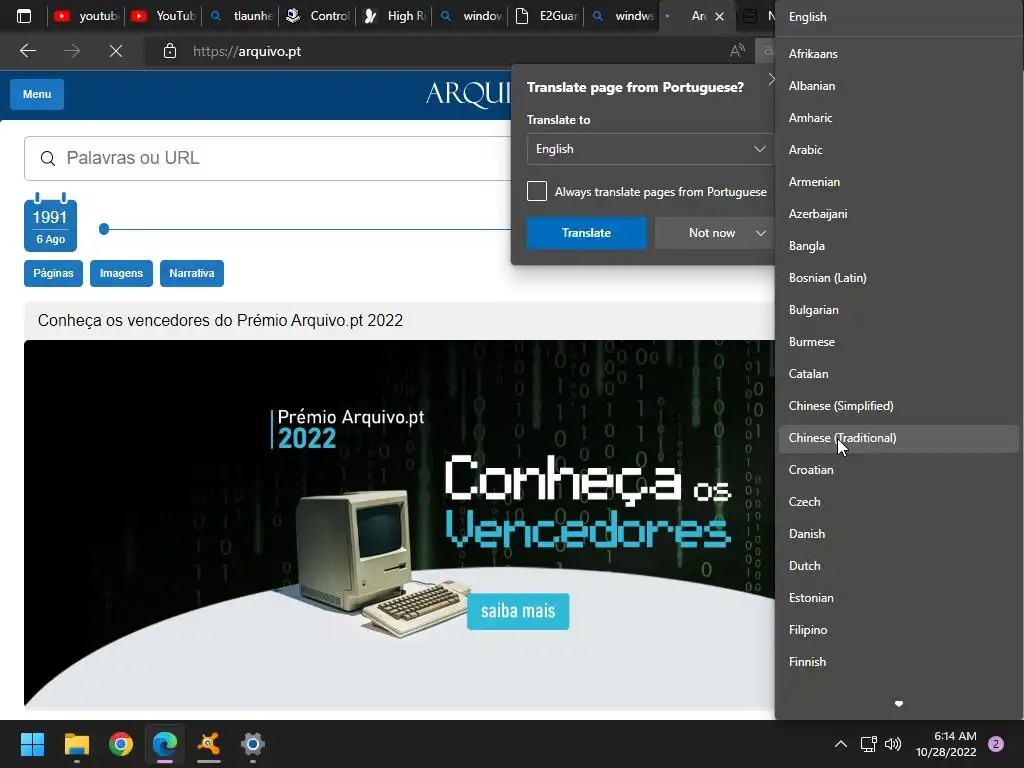Choose Chinese (Traditional) in the language list

point(899,438)
